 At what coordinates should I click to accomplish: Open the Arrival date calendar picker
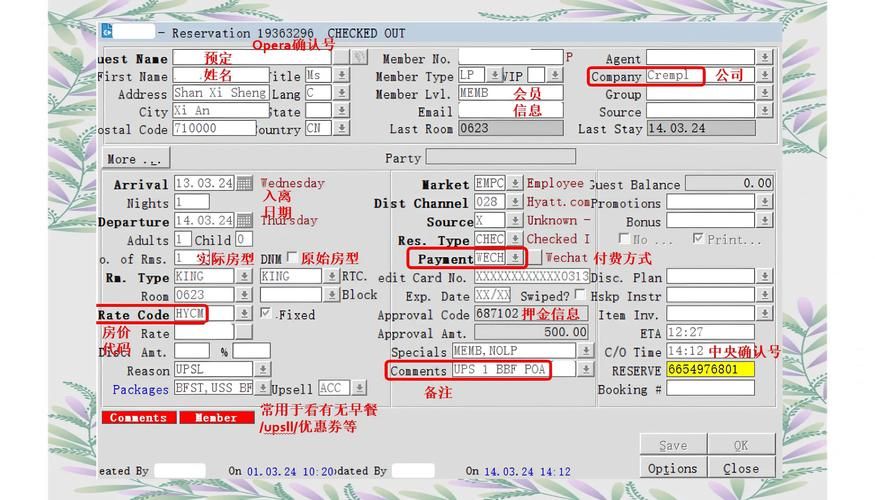coord(245,184)
